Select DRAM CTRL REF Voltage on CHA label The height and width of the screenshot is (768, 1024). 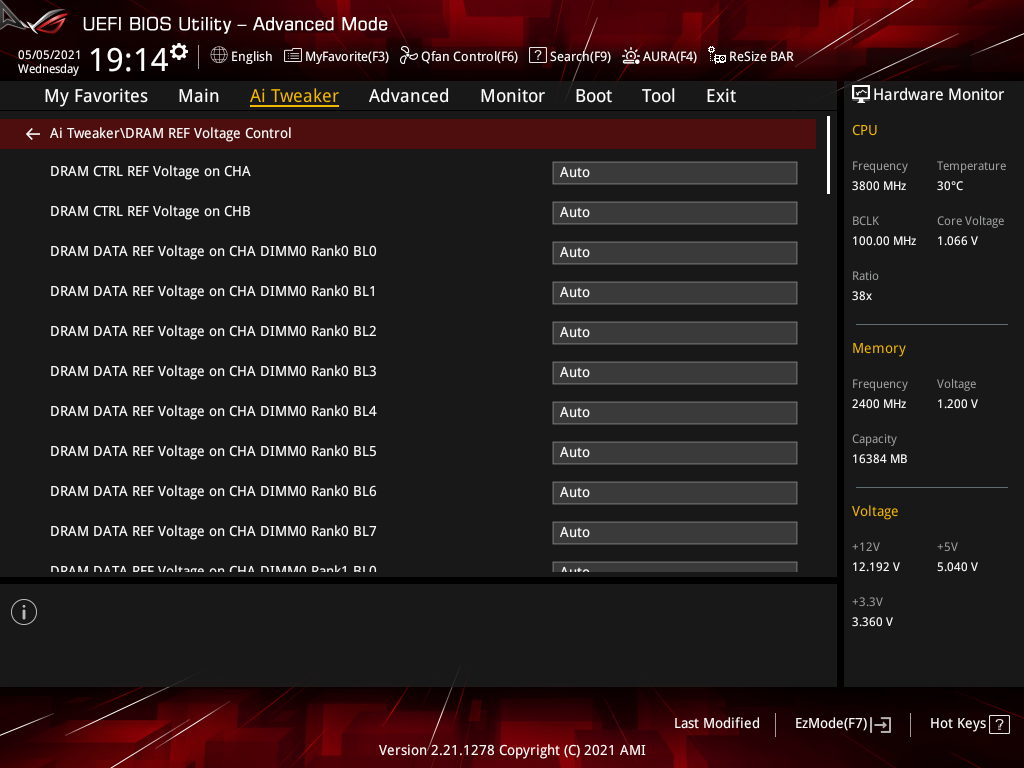coord(150,172)
